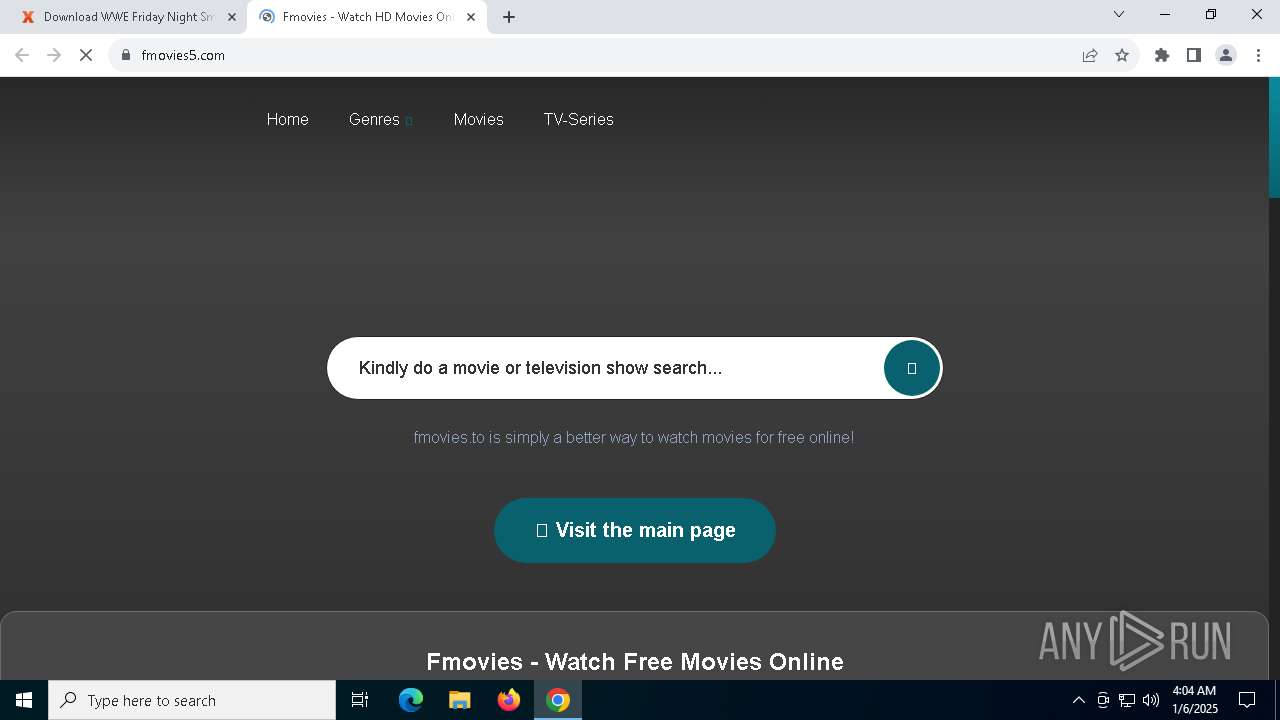1280x720 pixels.
Task: Click the forward navigation arrow
Action: pyautogui.click(x=54, y=55)
